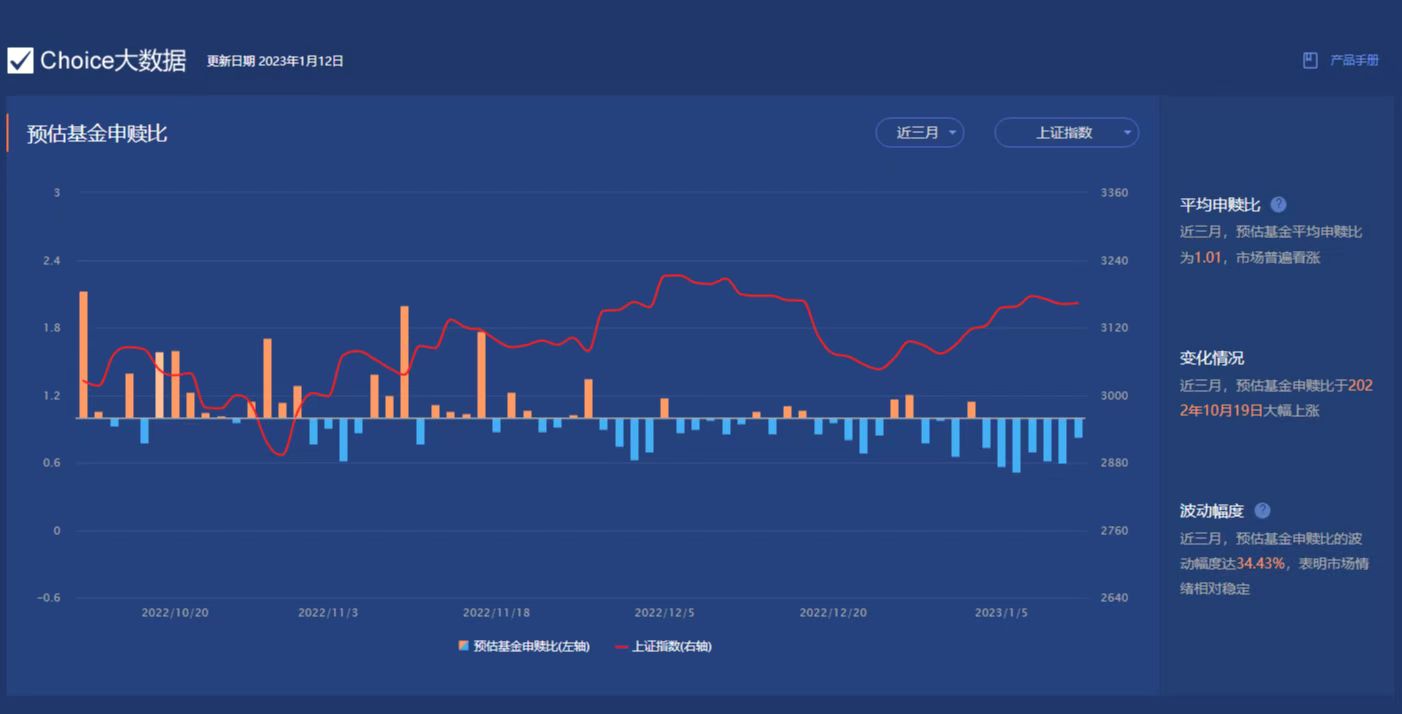Click the 波动幅度 heading
This screenshot has width=1402, height=714.
click(x=1212, y=511)
